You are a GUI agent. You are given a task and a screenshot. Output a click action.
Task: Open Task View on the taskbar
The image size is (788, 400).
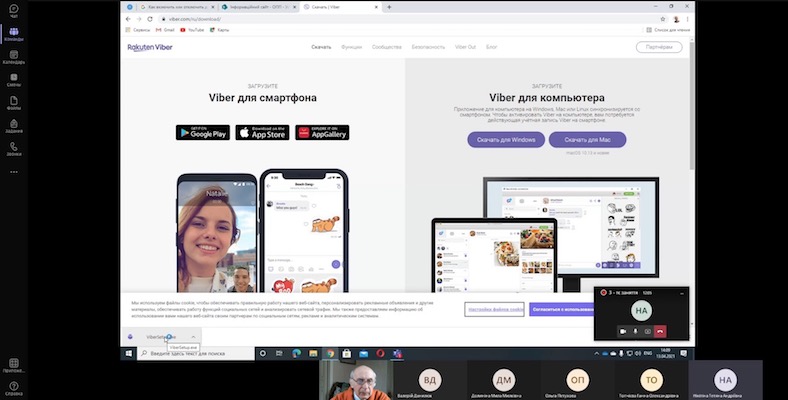coord(279,354)
